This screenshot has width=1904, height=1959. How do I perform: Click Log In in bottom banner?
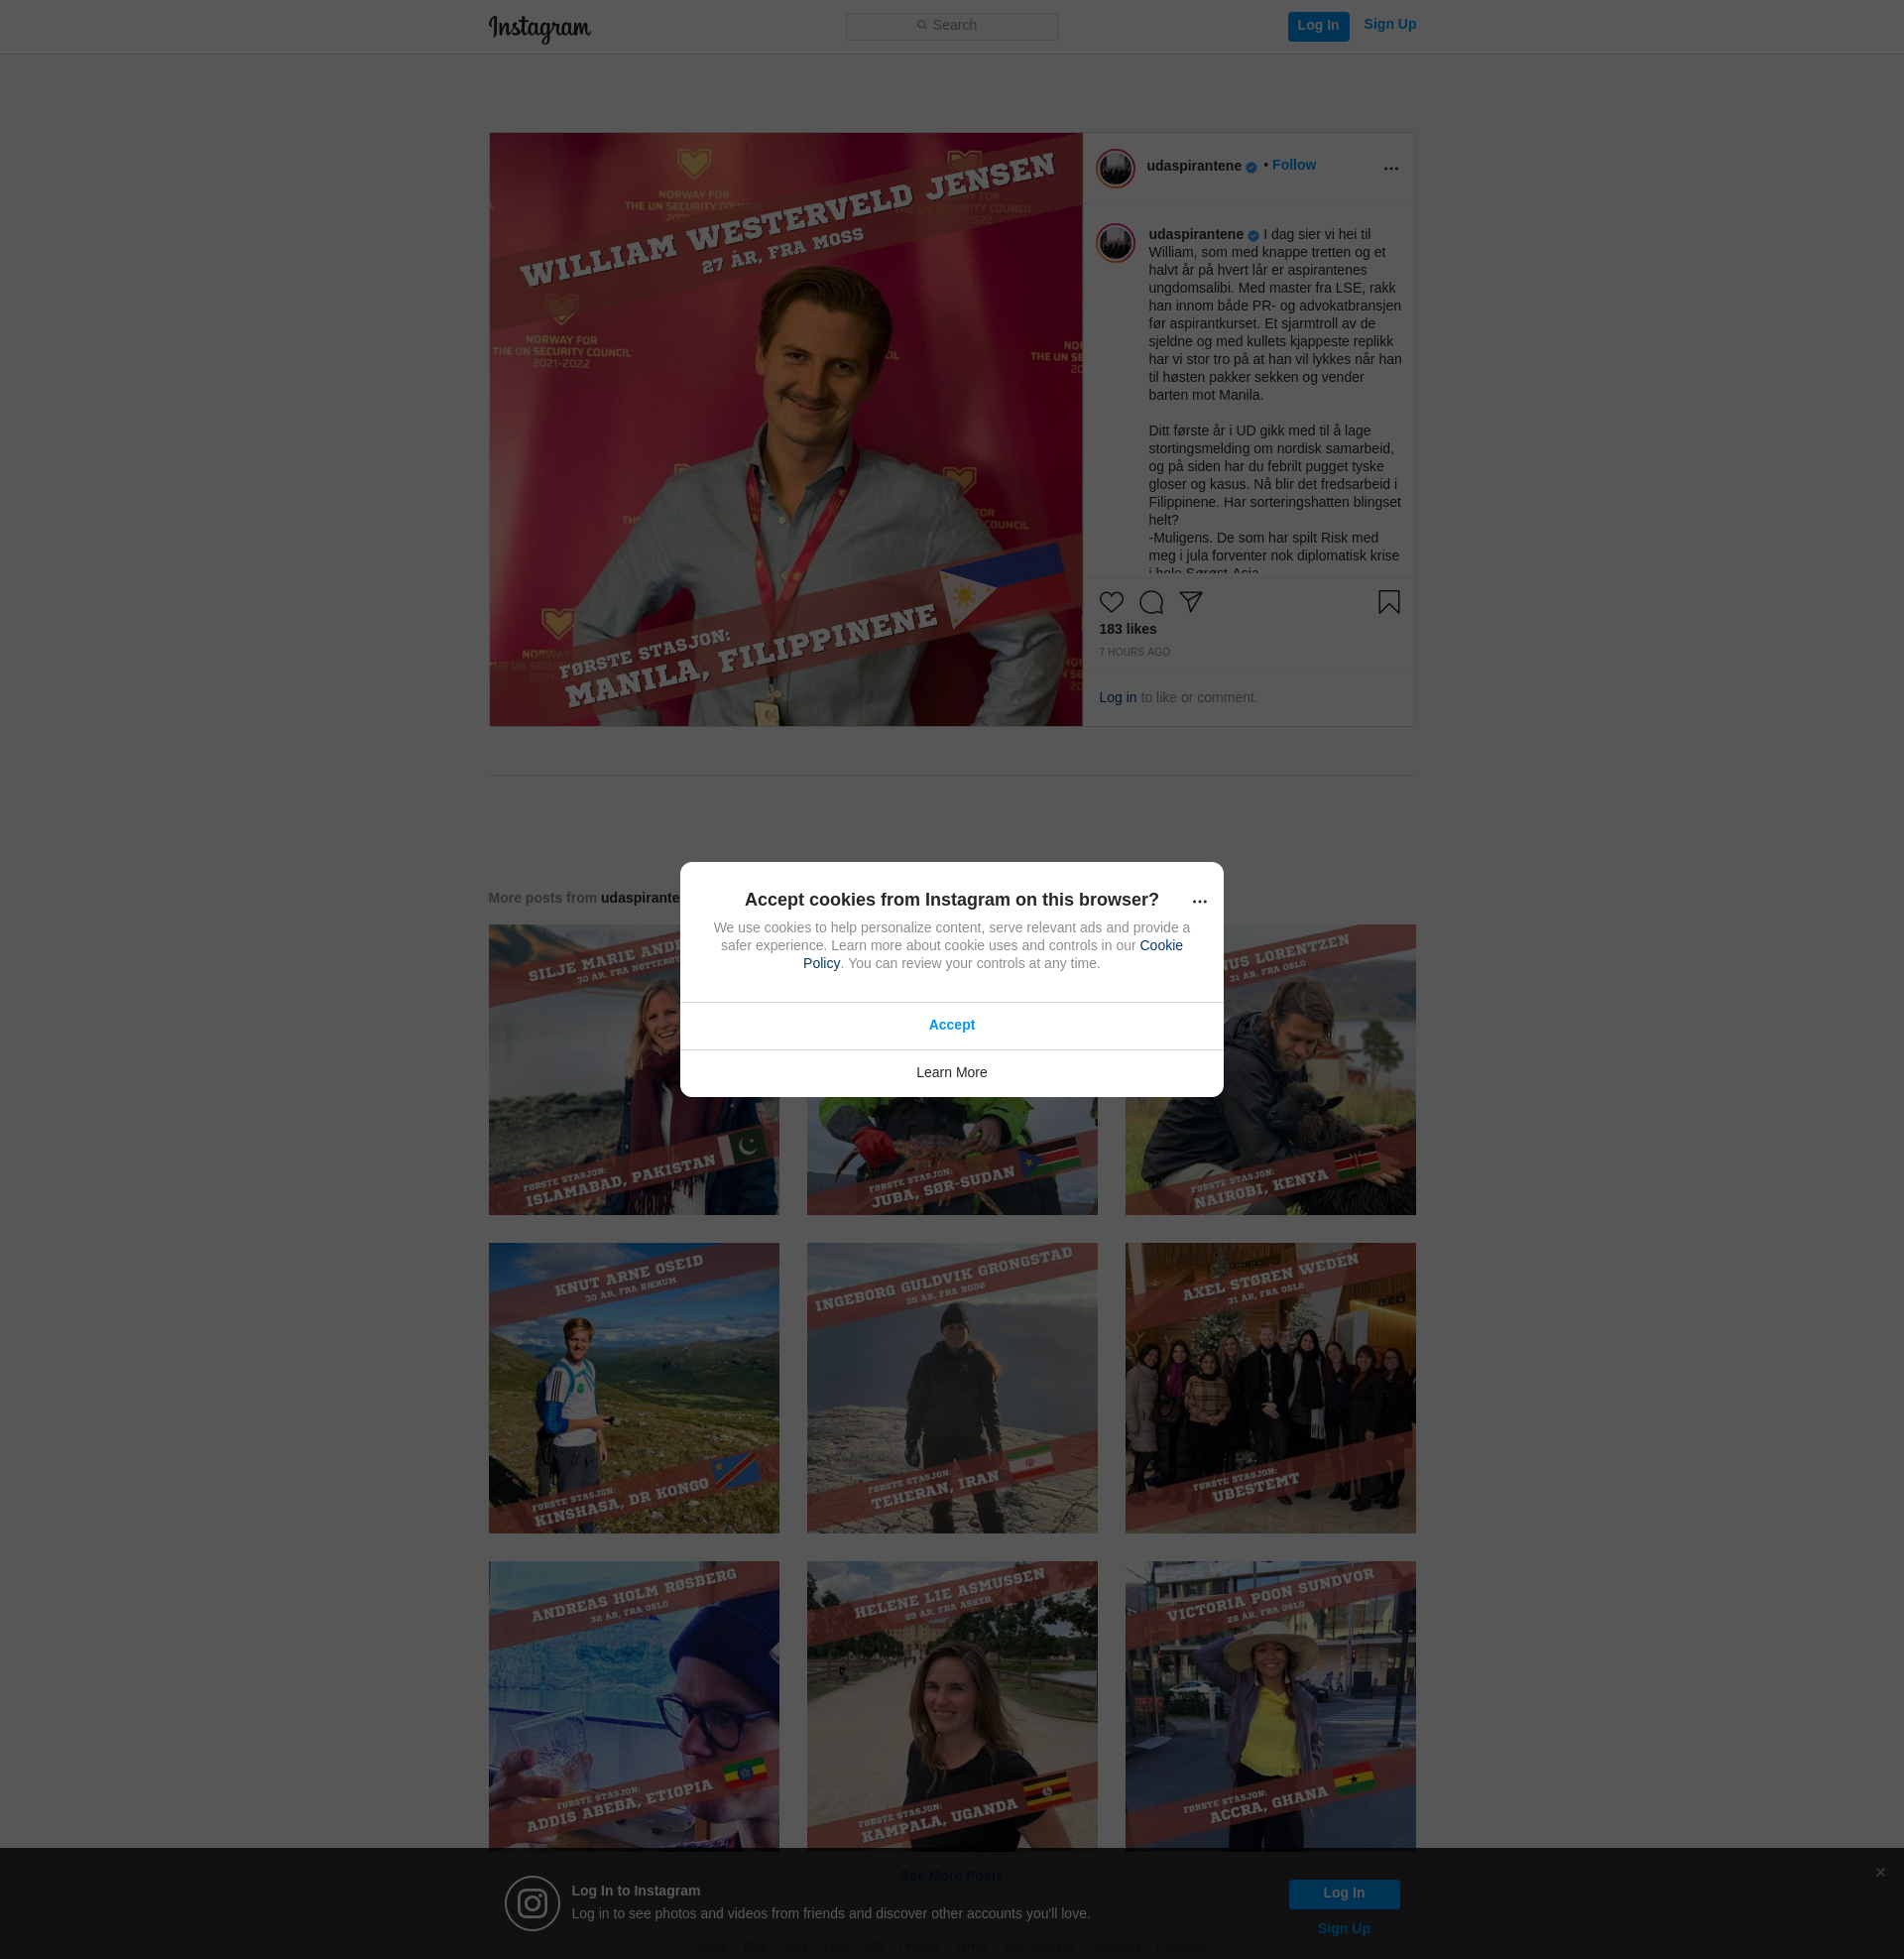tap(1343, 1893)
